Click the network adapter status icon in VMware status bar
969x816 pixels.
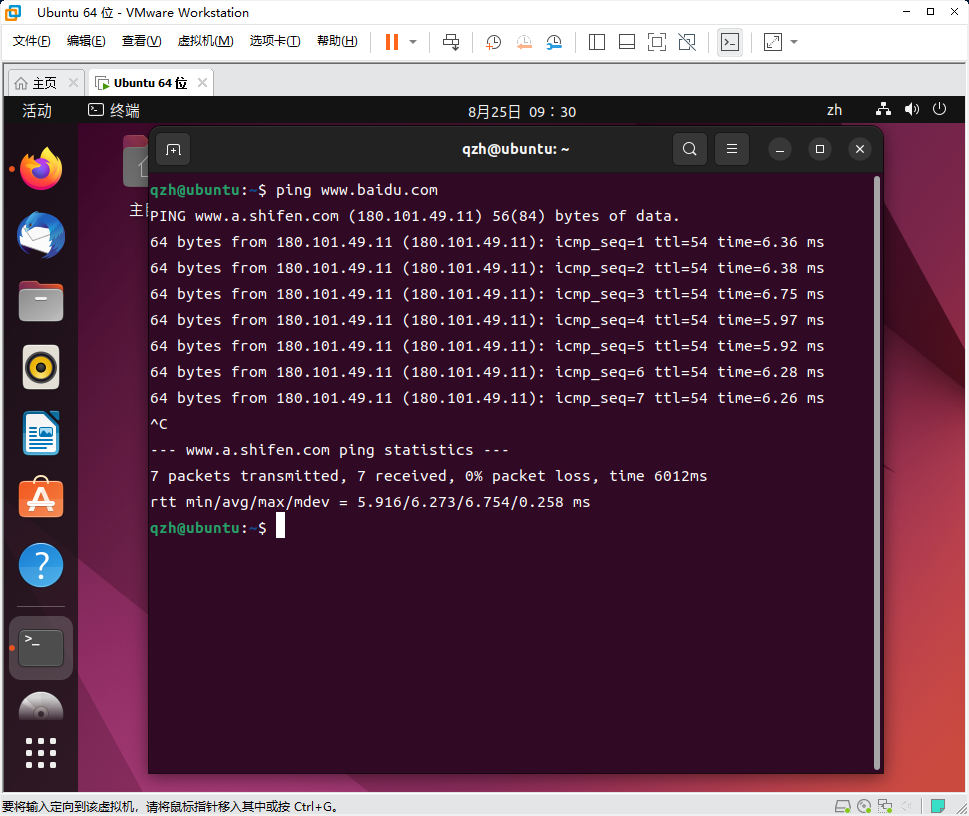pos(885,806)
